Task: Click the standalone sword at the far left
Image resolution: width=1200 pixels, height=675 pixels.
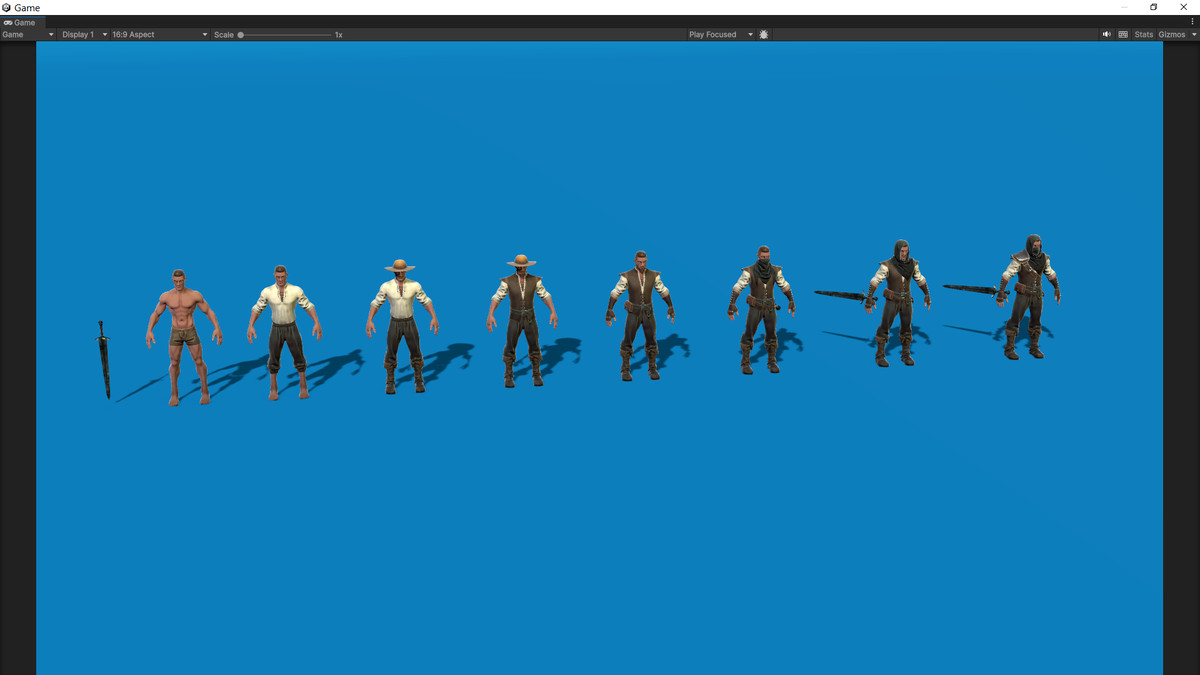Action: pos(104,358)
